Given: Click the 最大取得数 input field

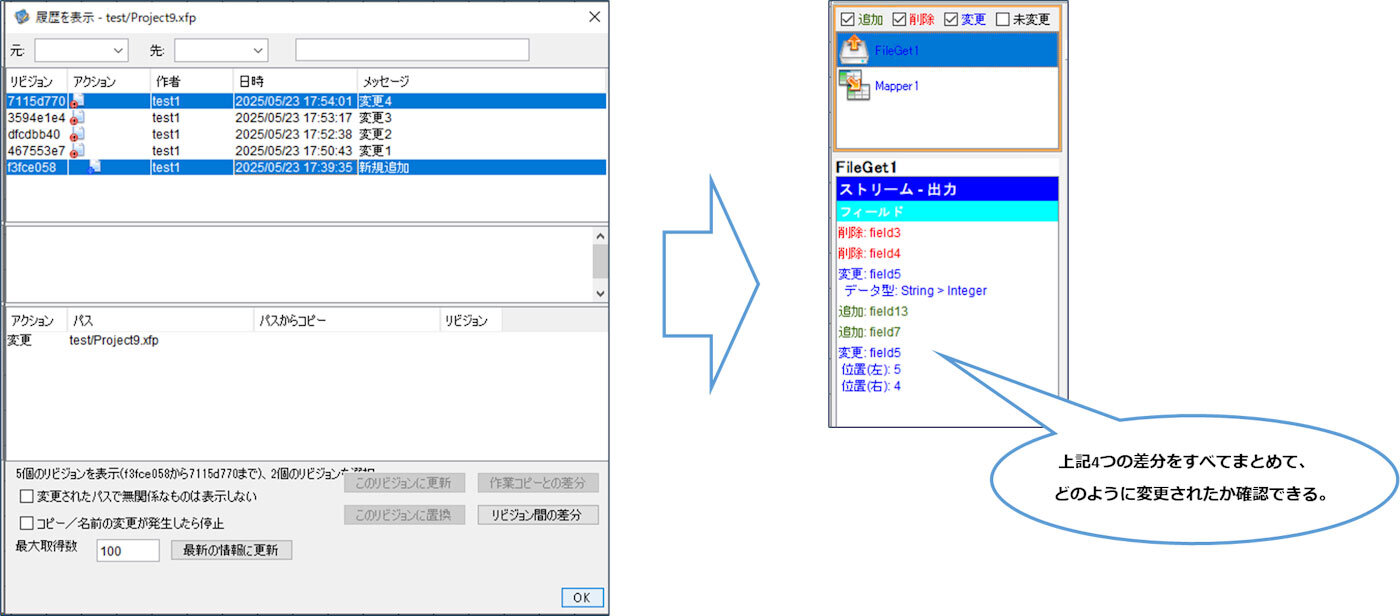Looking at the screenshot, I should (x=128, y=551).
